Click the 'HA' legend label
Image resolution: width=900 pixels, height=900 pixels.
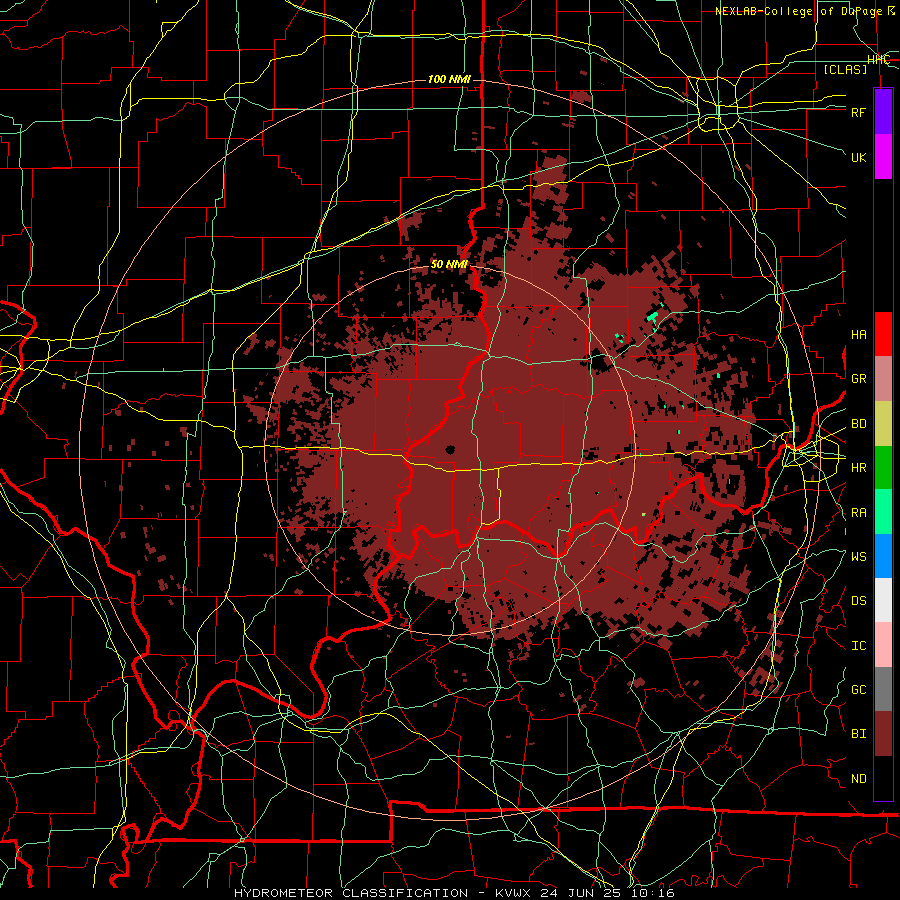(x=859, y=335)
